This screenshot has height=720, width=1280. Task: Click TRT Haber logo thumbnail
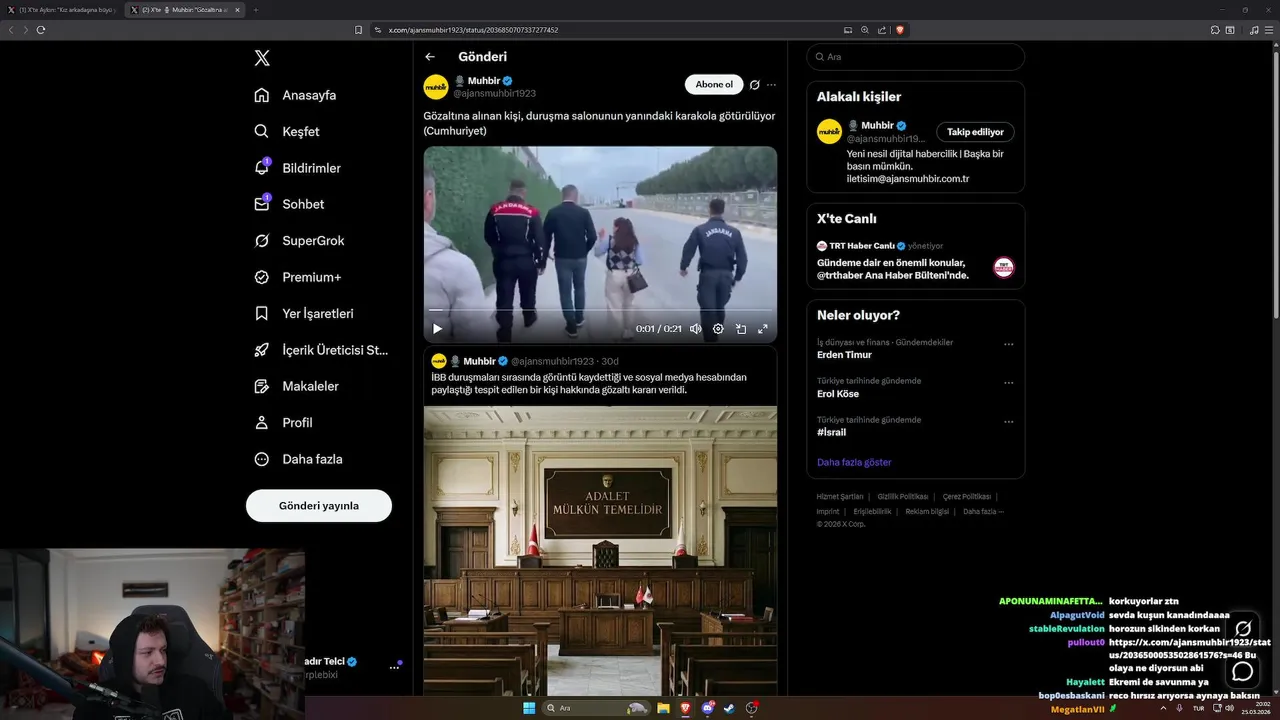(1004, 267)
